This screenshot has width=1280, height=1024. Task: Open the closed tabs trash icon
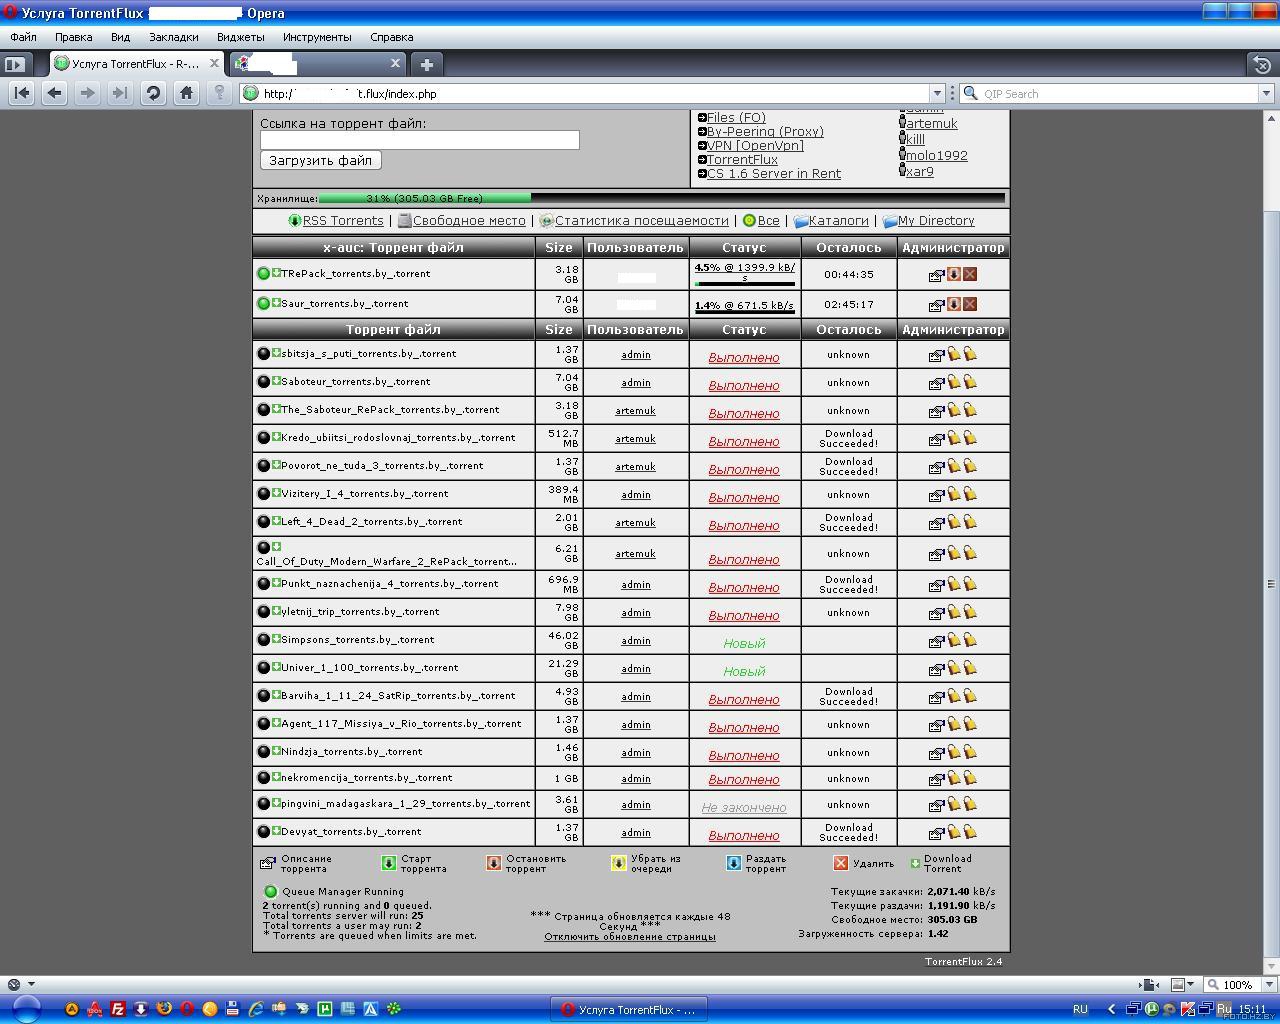coord(1262,65)
